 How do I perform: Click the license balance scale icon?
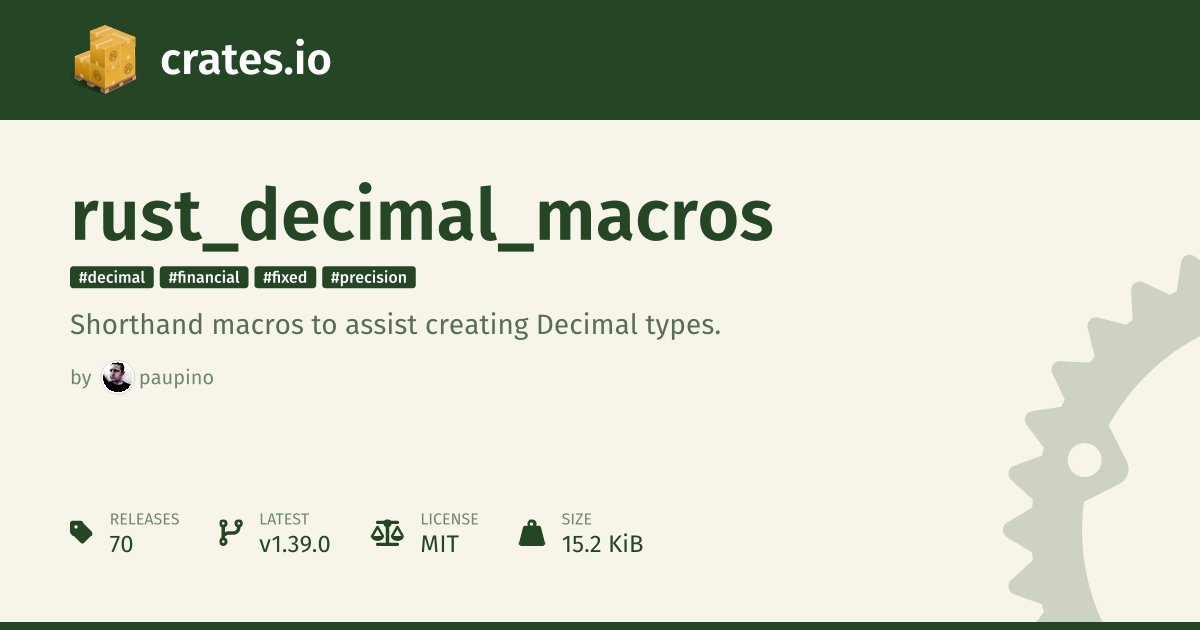point(386,532)
